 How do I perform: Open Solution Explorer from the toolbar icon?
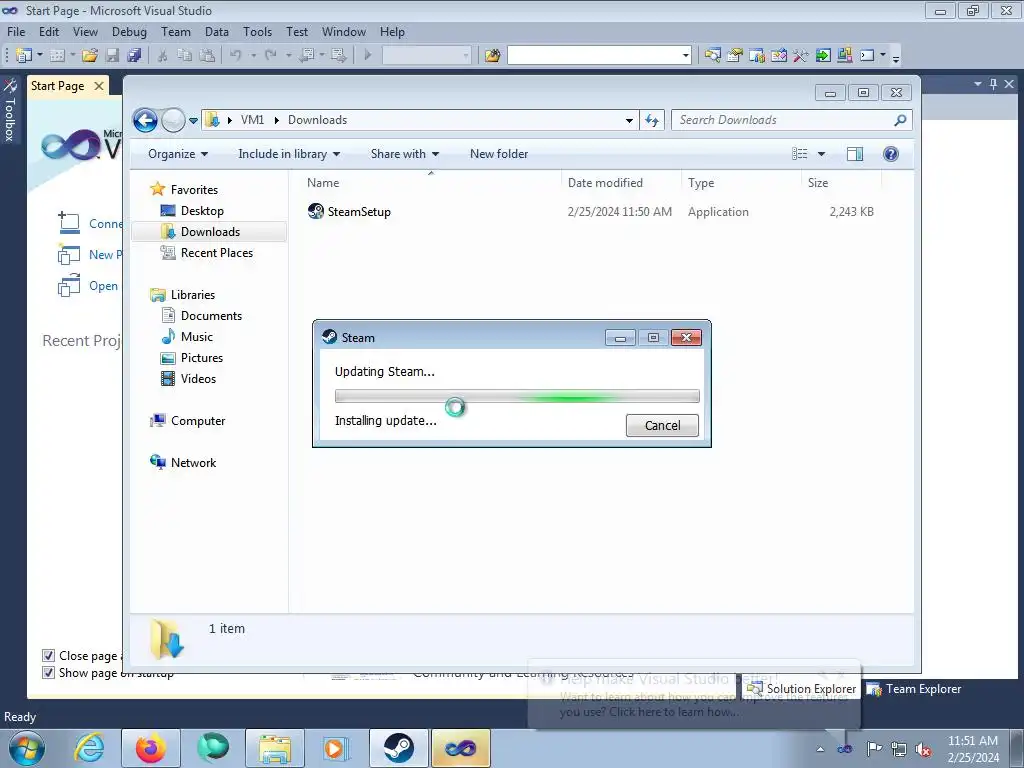pos(712,56)
